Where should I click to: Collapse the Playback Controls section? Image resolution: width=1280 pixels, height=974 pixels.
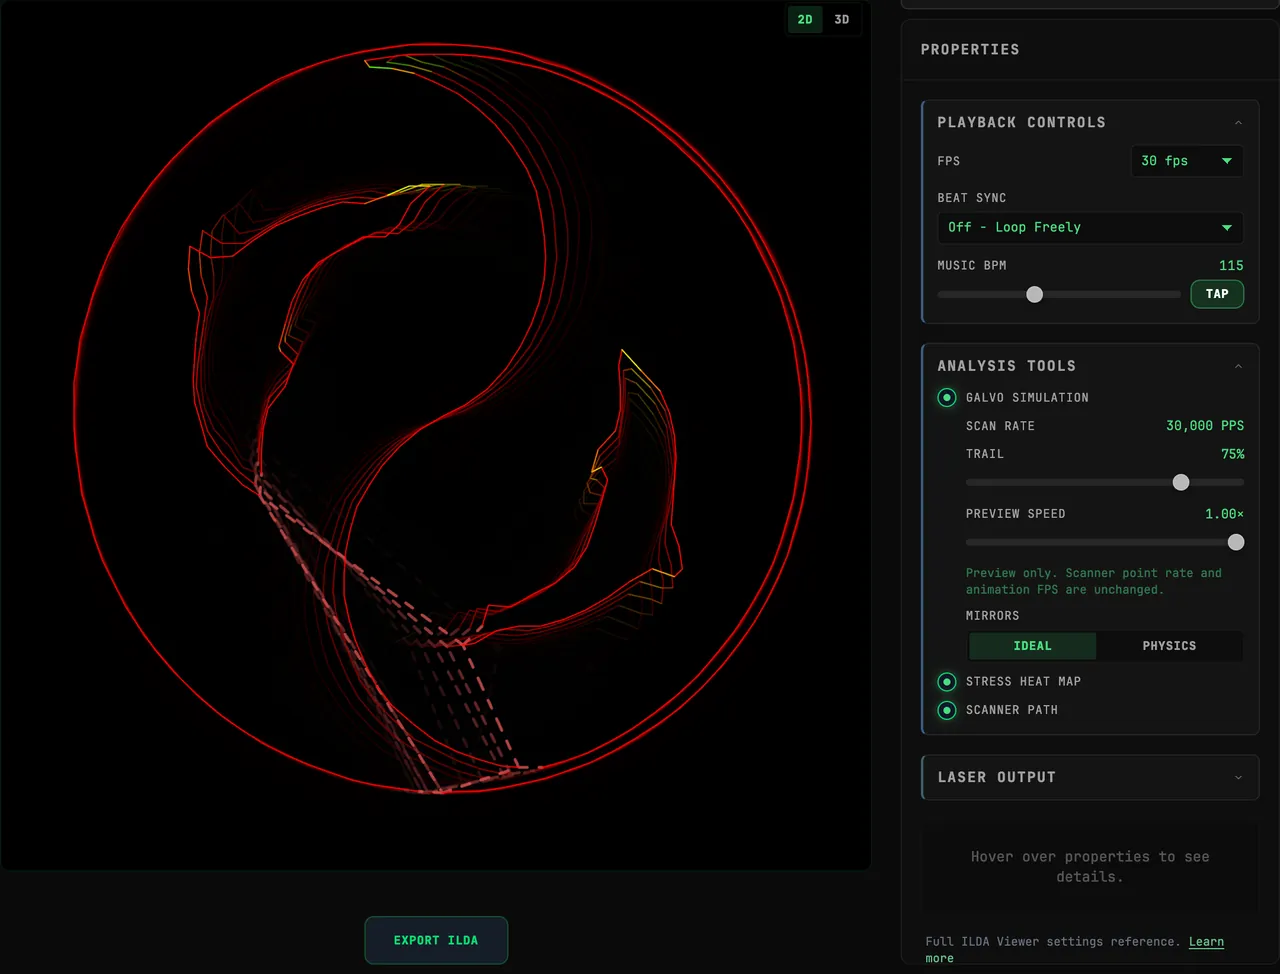(1238, 123)
